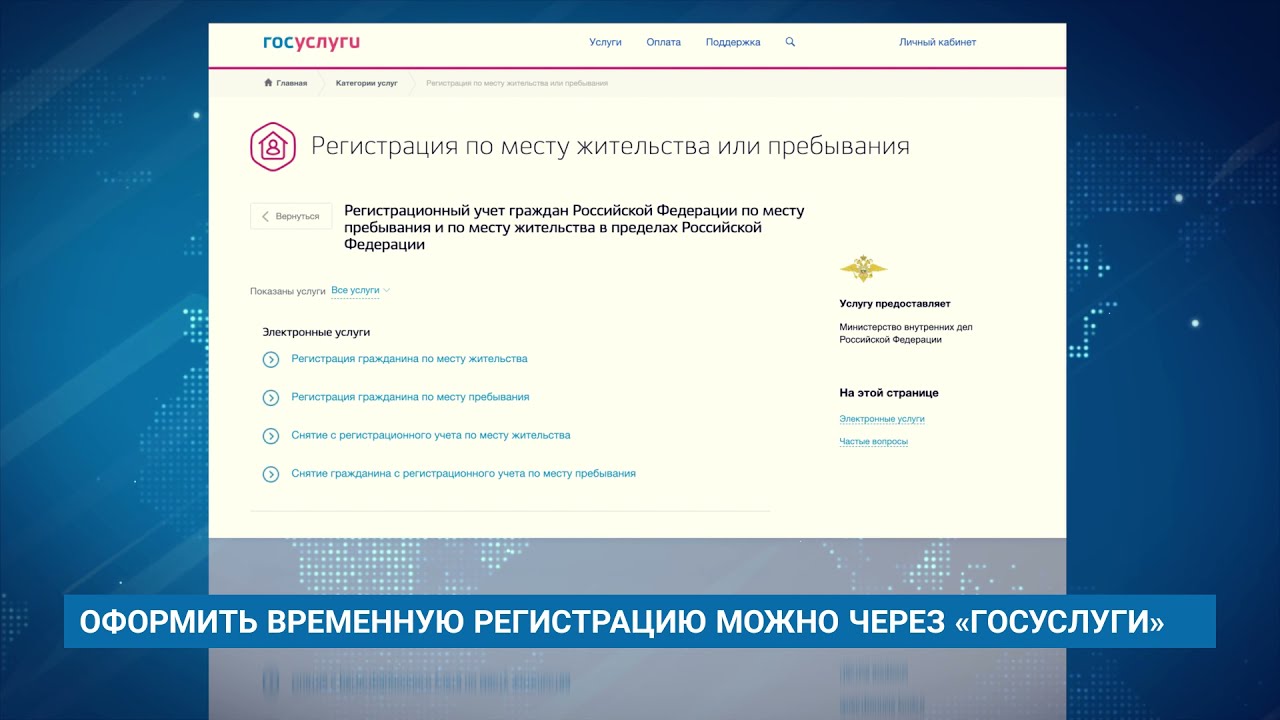Open the Поддержка menu
This screenshot has height=720, width=1280.
point(733,42)
